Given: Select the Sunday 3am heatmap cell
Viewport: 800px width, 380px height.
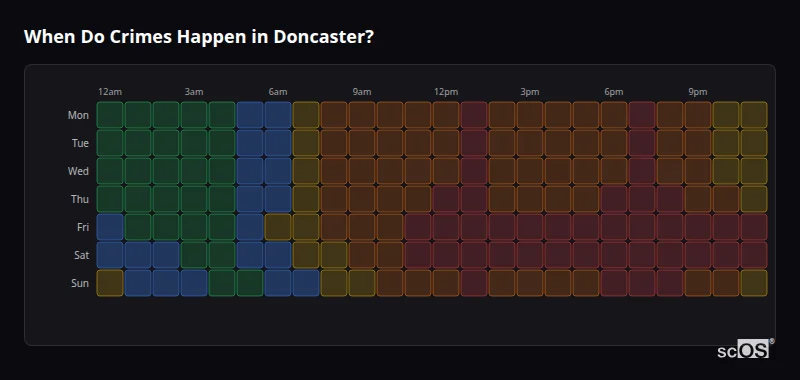Looking at the screenshot, I should (x=194, y=283).
